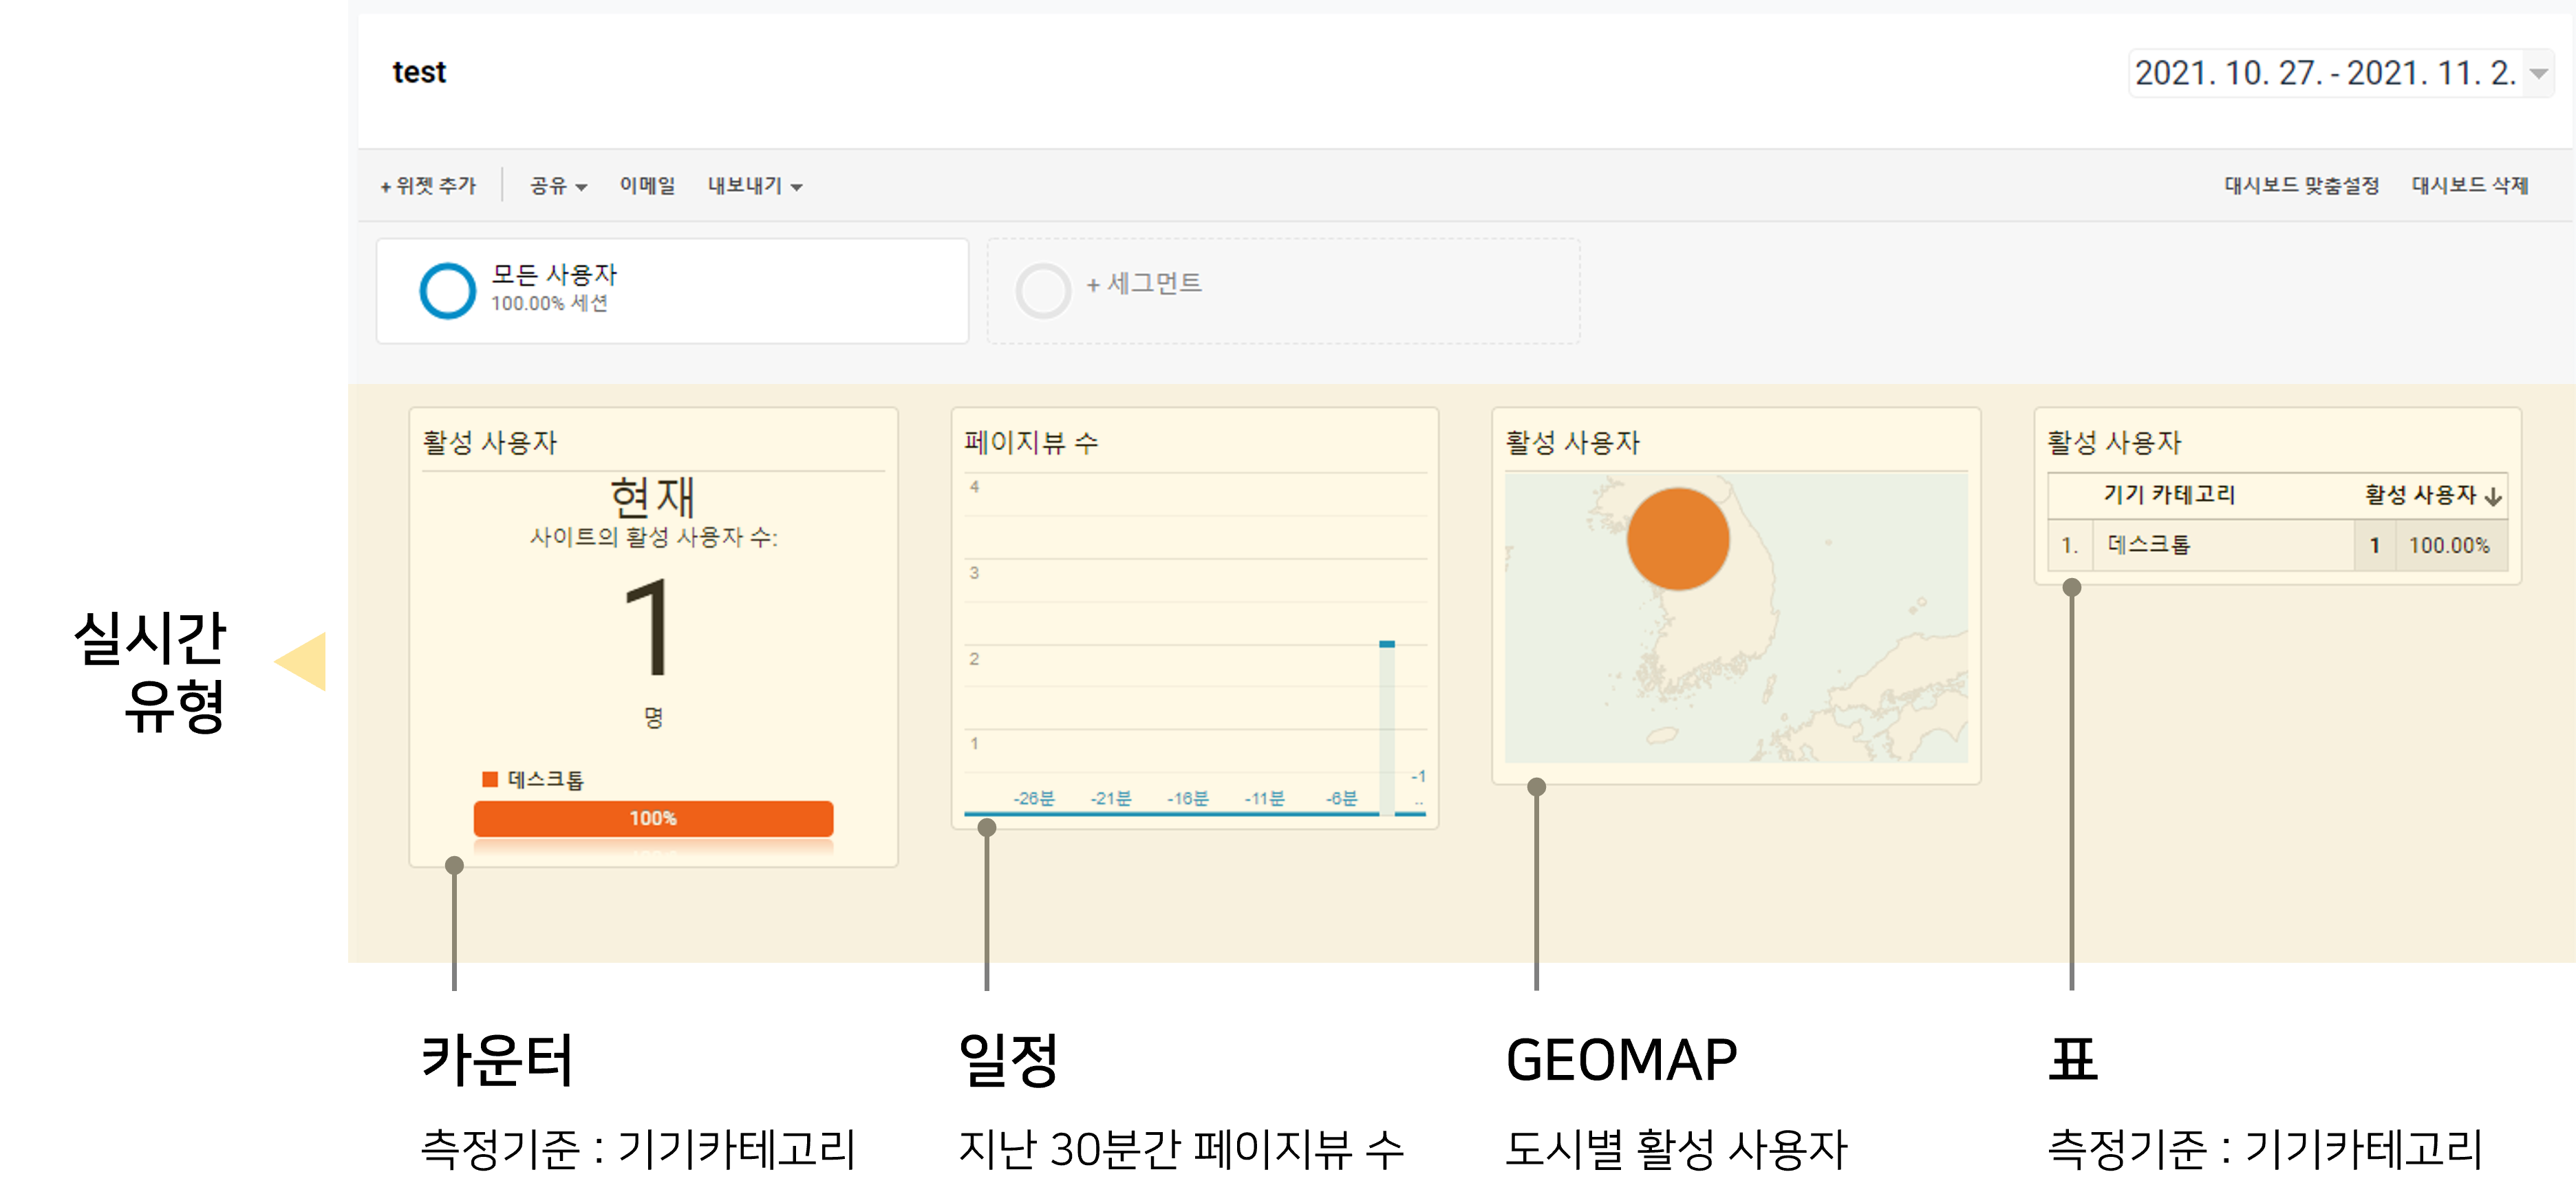Click sort arrow on 활성 사용자 column
This screenshot has width=2576, height=1203.
2493,496
